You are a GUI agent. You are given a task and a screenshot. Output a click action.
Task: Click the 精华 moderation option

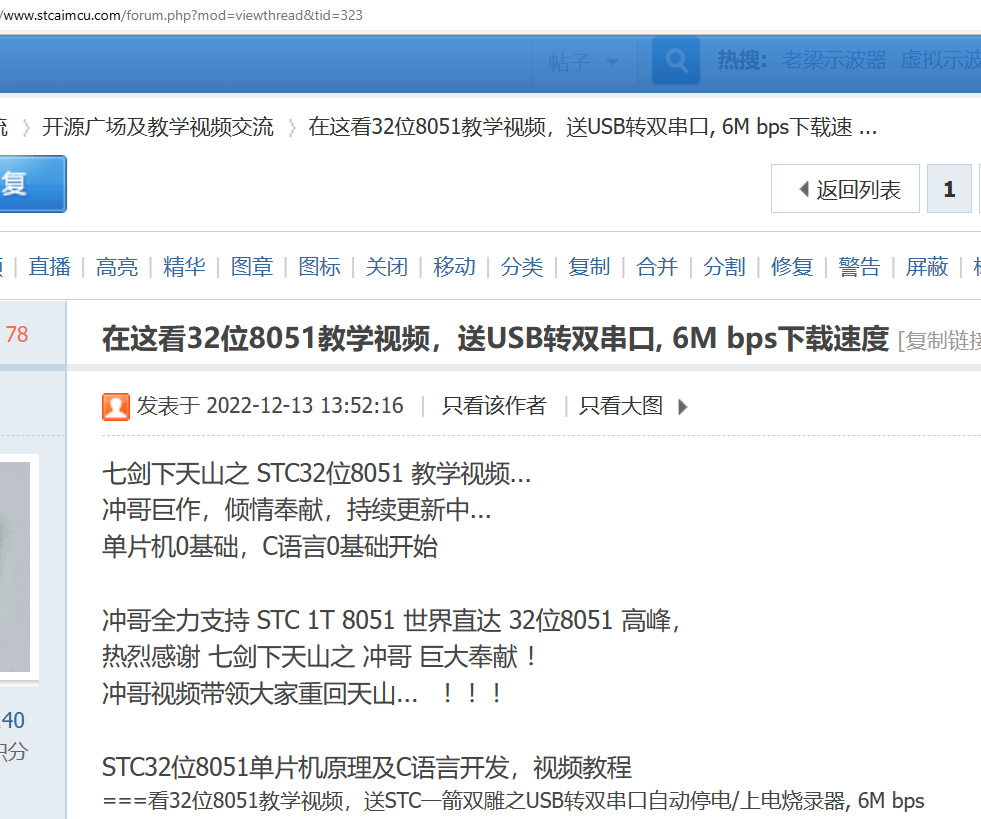(x=185, y=267)
